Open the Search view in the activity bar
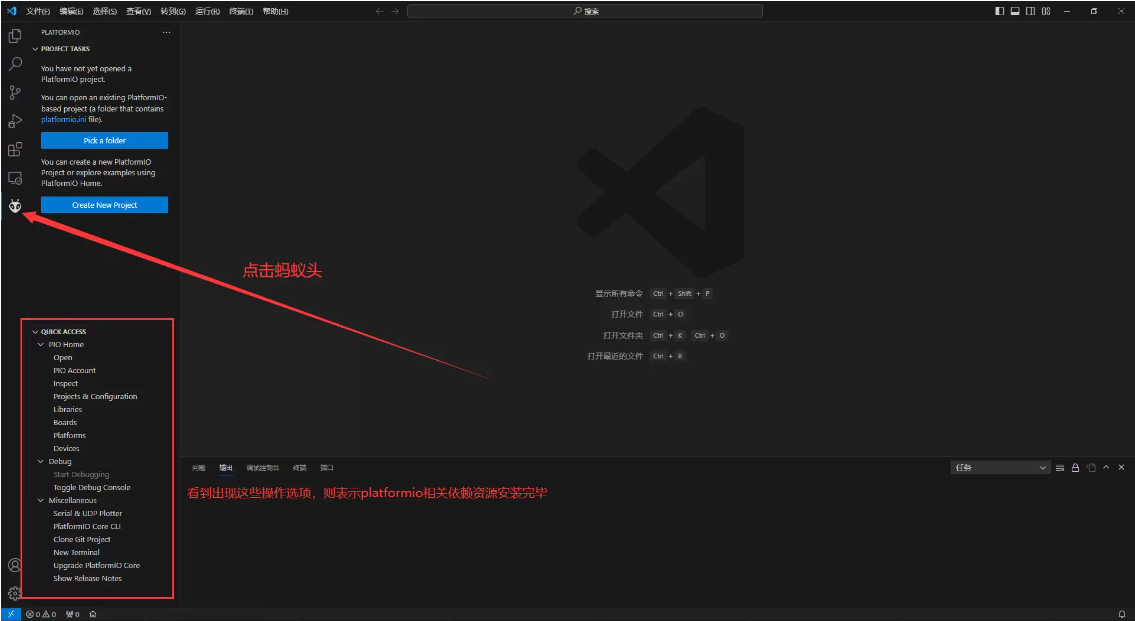Screen dimensions: 1135x621 point(14,64)
